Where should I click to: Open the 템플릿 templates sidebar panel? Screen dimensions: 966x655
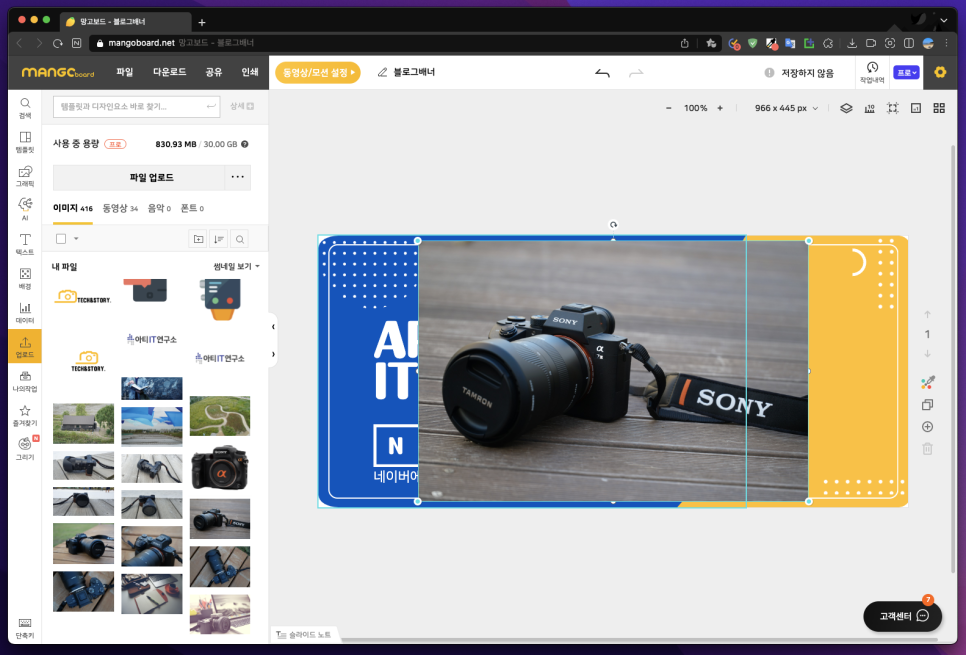(x=25, y=142)
